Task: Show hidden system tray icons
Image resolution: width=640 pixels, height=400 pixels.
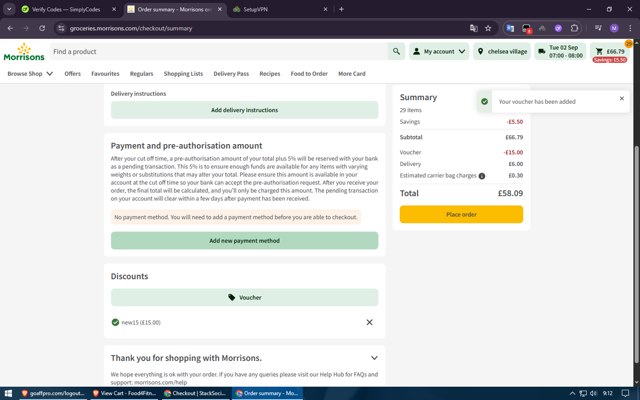Action: click(572, 393)
